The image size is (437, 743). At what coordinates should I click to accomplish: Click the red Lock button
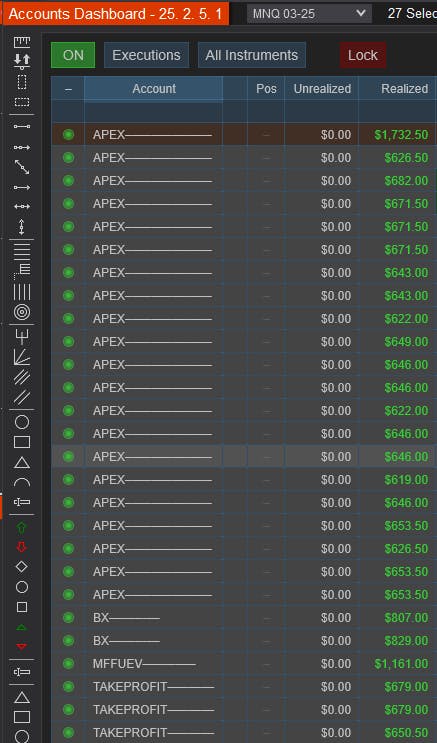tap(363, 55)
